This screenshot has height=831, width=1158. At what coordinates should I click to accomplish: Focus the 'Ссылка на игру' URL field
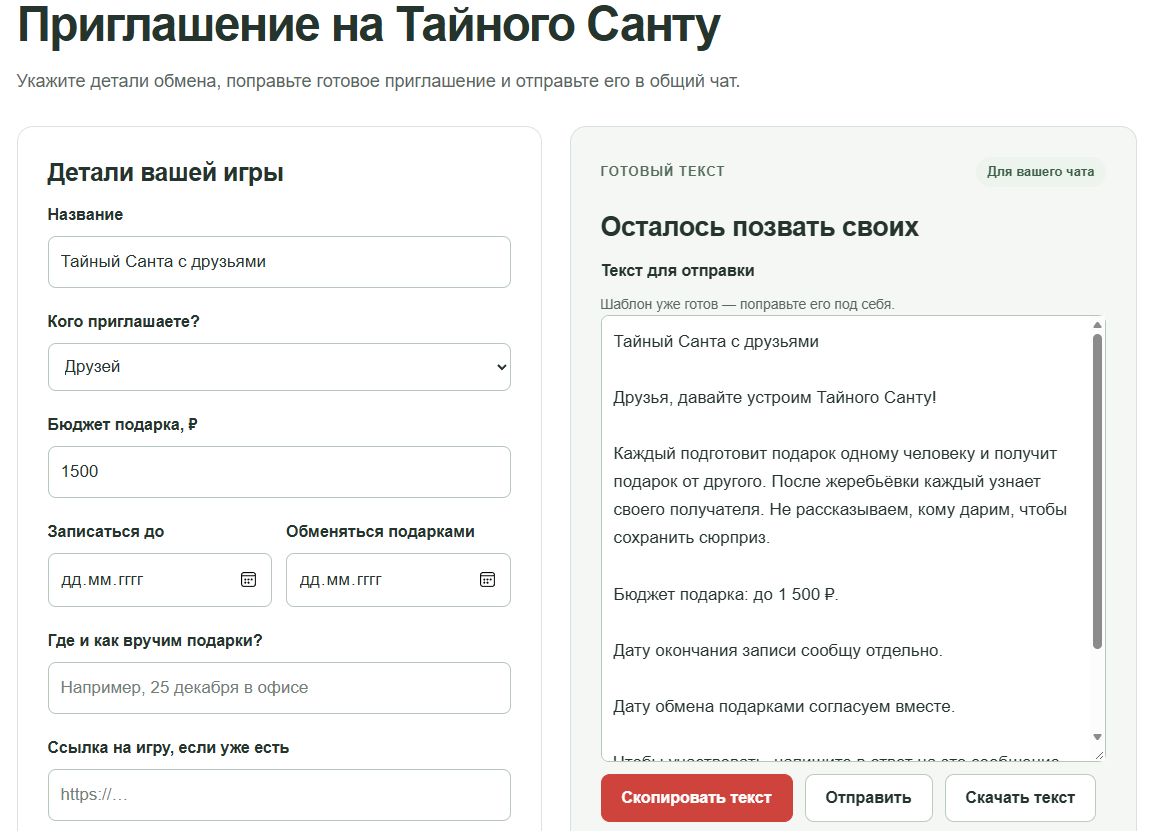click(x=279, y=795)
